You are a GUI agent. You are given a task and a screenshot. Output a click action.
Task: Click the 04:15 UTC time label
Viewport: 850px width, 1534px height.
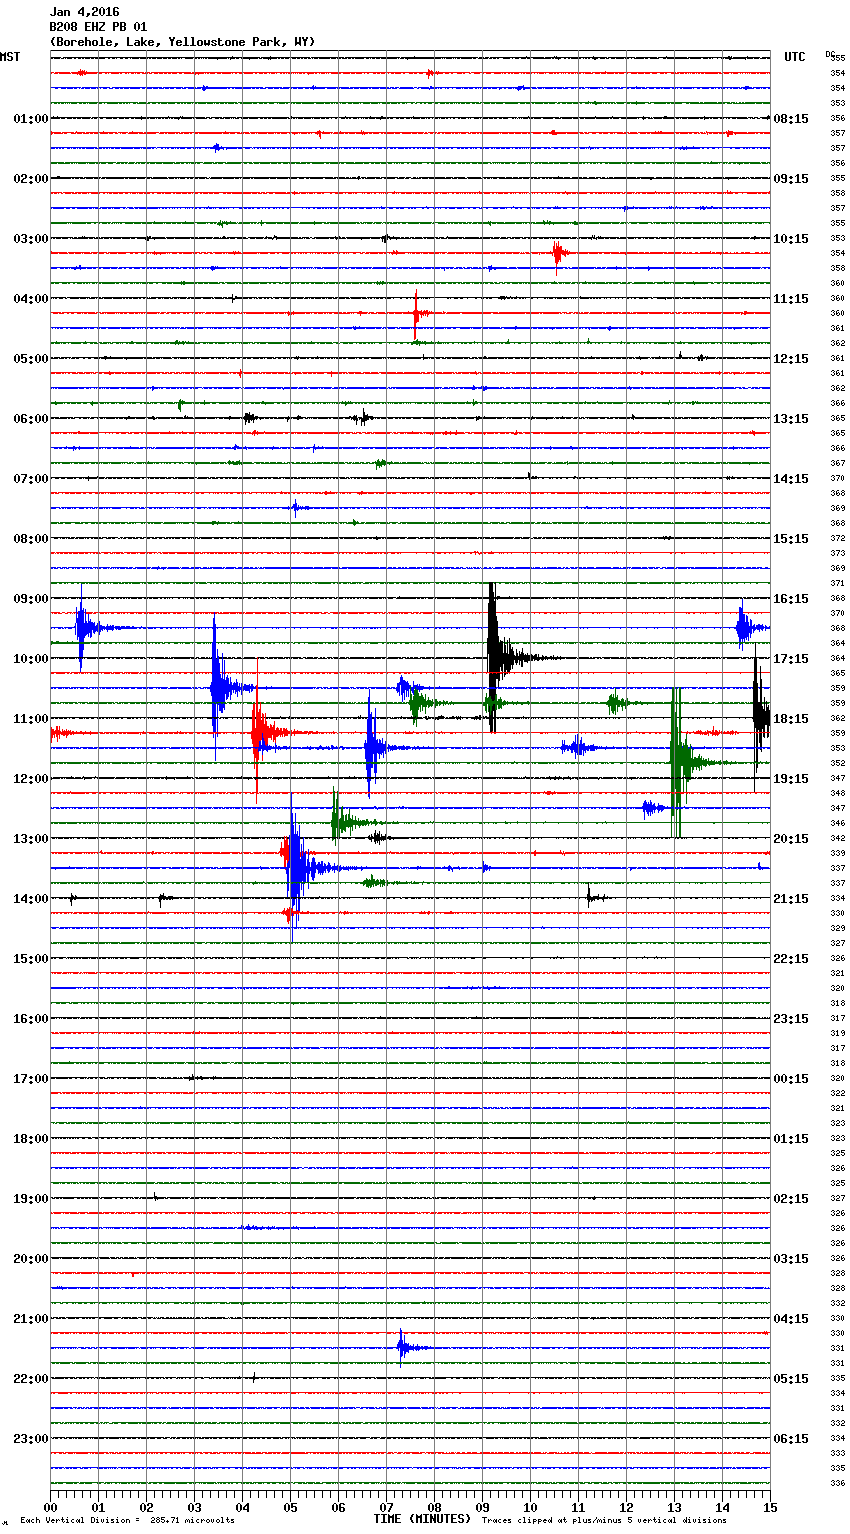[791, 1319]
